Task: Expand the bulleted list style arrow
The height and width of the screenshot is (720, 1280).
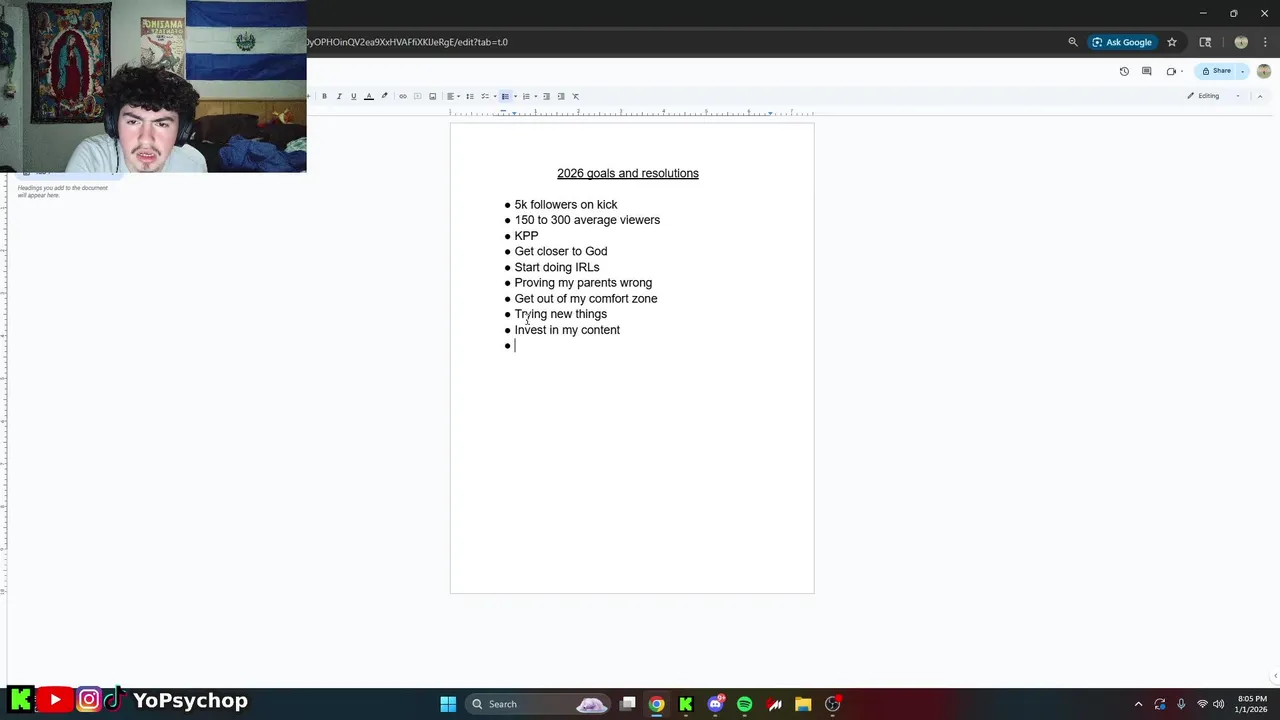Action: (515, 96)
